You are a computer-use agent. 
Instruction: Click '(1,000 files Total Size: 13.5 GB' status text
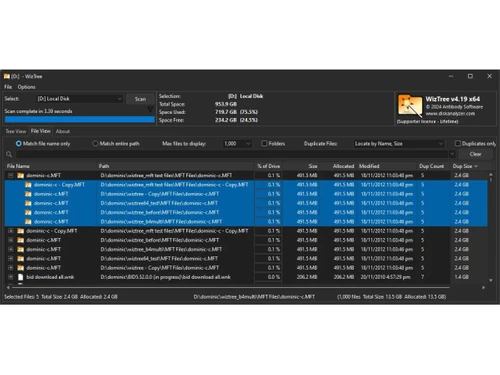coord(369,297)
